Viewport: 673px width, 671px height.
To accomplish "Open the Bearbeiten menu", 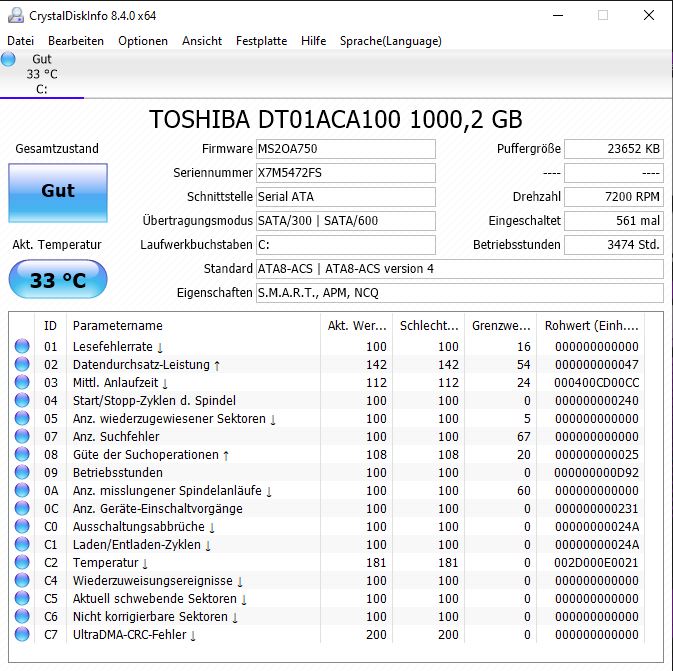I will point(76,41).
